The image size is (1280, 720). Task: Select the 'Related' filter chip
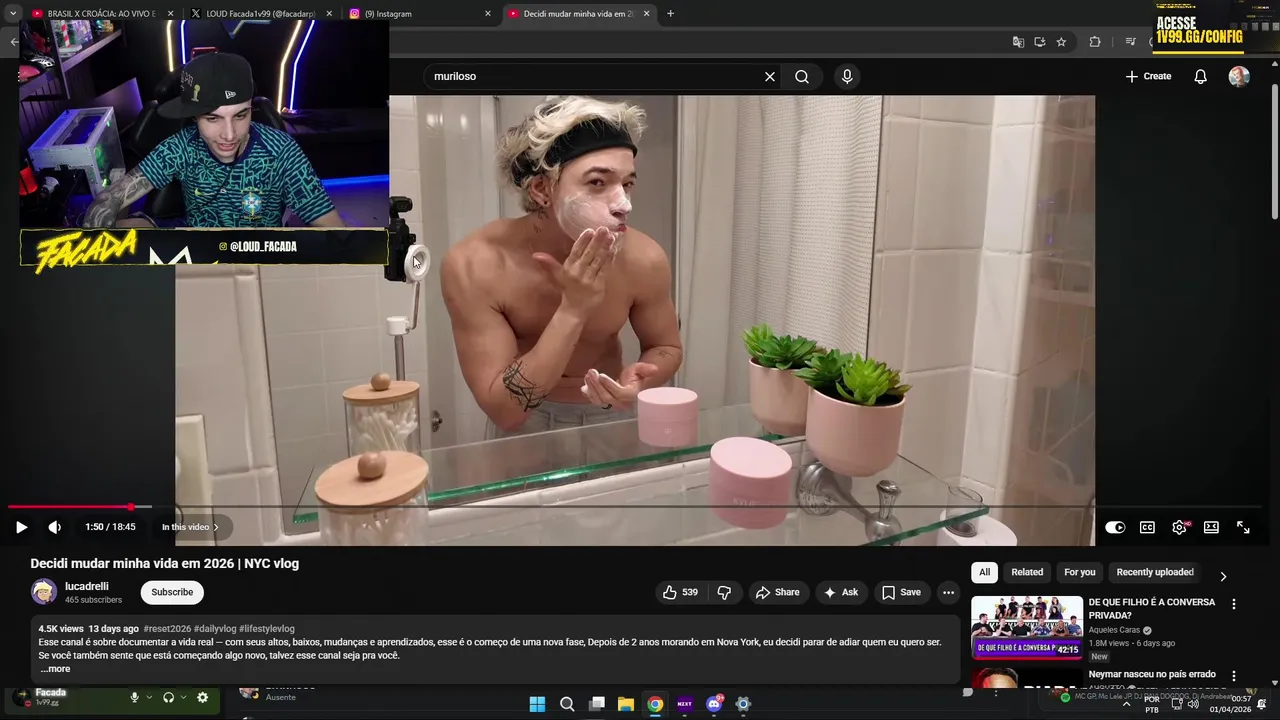point(1027,572)
